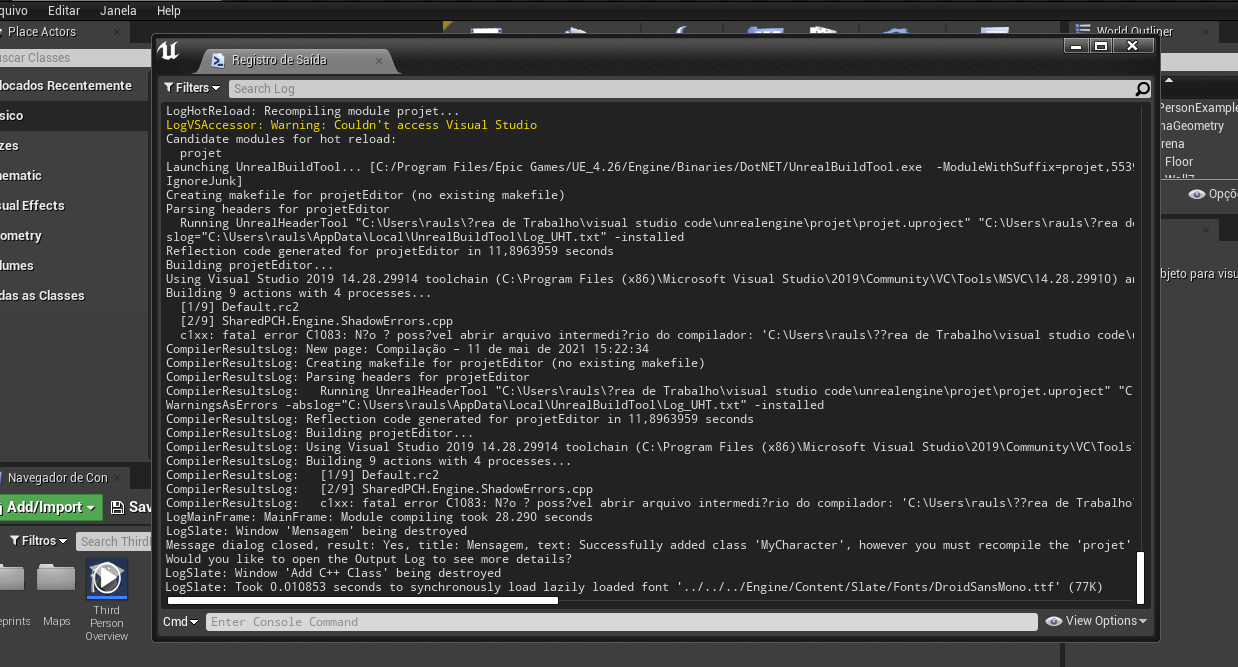Click the eye icon in World Outliner footer

coord(1196,194)
